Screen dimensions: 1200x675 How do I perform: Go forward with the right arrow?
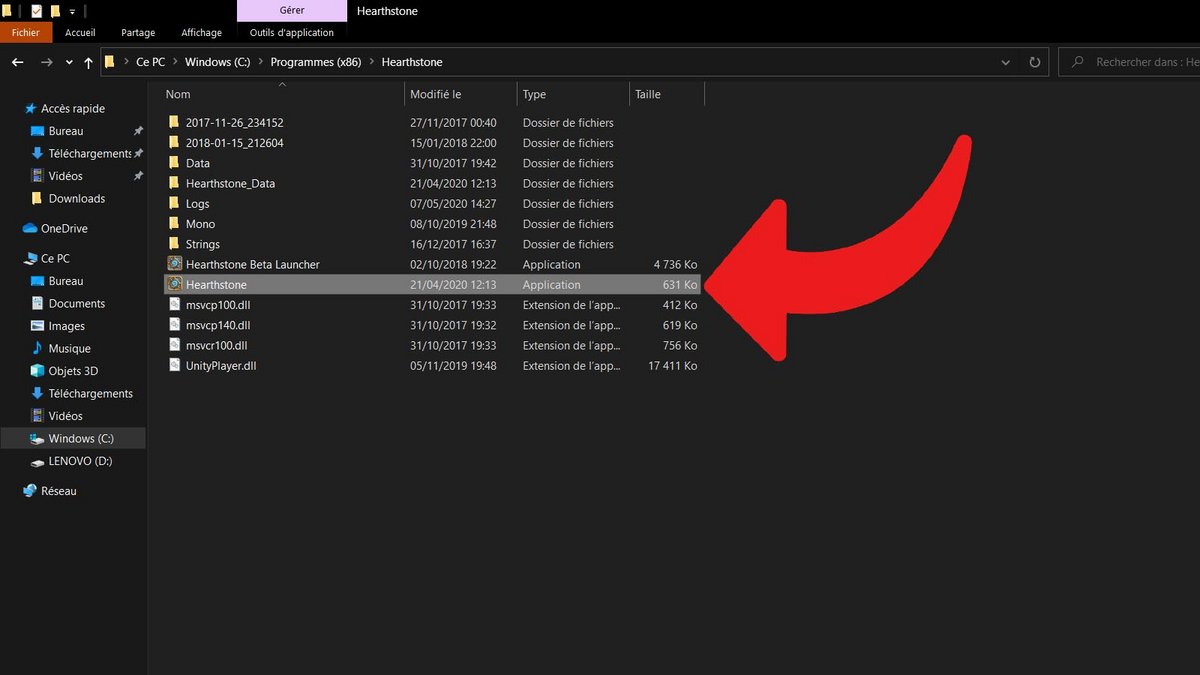[46, 62]
